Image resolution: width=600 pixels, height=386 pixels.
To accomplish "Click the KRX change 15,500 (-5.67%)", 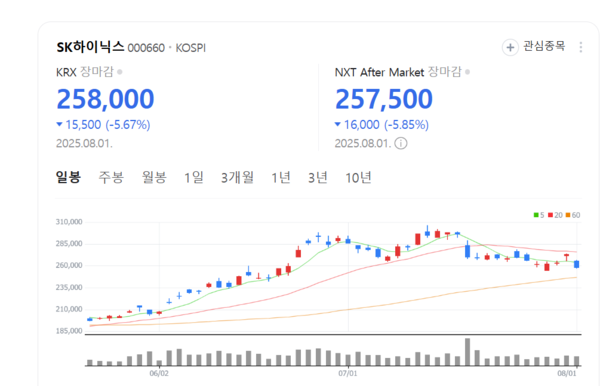I will tap(103, 125).
